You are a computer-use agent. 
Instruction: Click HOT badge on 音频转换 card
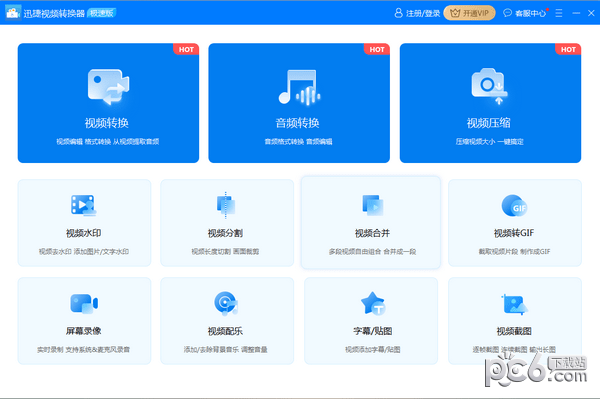coord(377,49)
